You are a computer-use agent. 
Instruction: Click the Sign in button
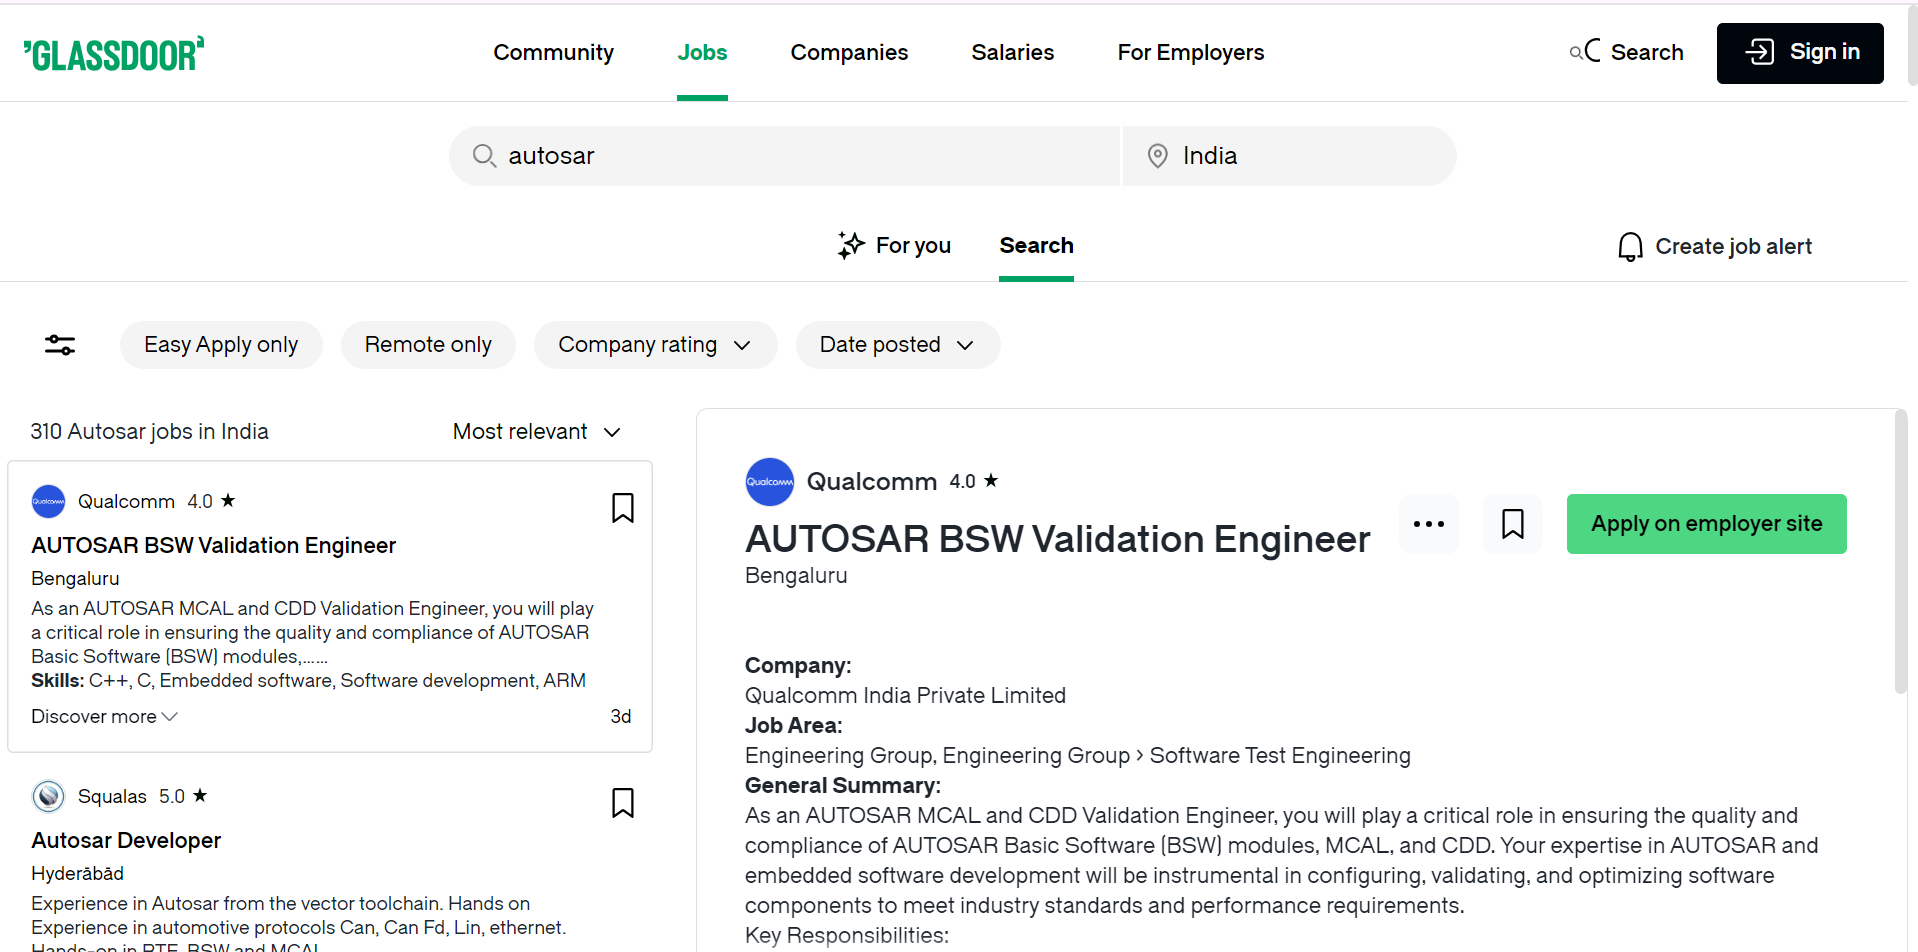pos(1799,53)
